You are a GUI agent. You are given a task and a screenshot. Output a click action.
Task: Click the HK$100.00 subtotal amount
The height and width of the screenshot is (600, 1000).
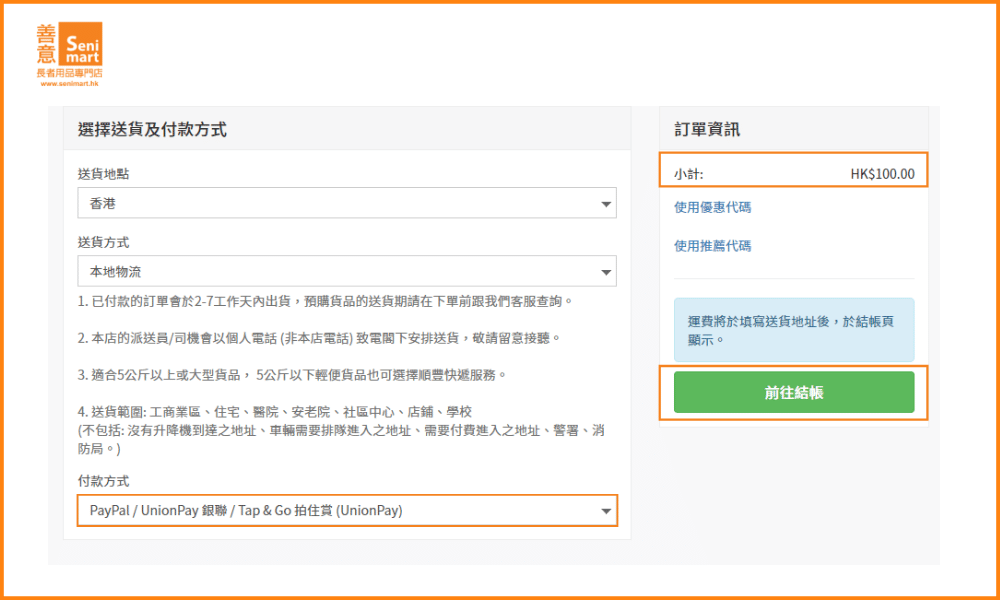tap(882, 174)
